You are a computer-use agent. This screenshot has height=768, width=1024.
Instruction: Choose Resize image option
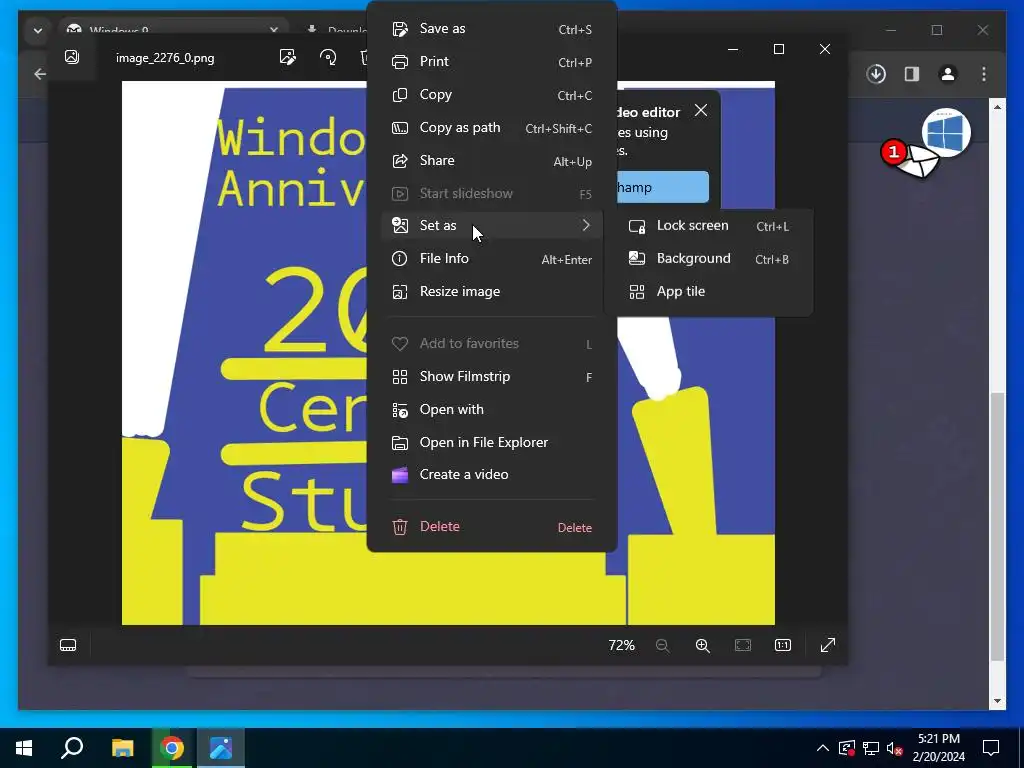tap(492, 292)
